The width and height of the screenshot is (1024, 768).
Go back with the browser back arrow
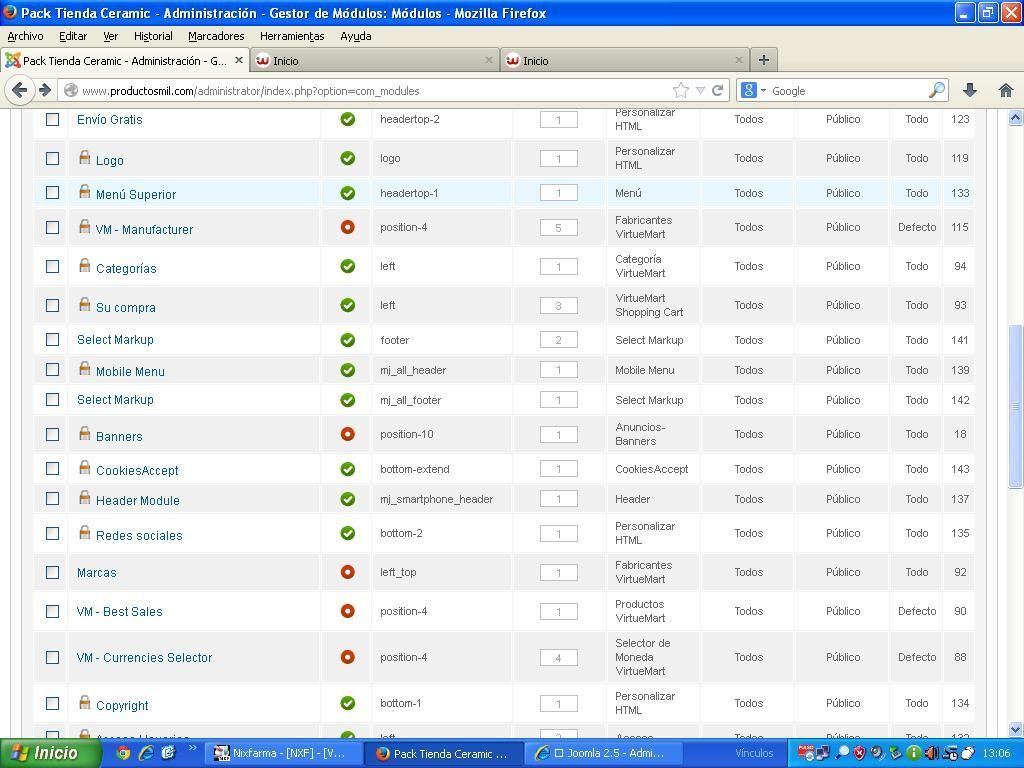pos(20,90)
